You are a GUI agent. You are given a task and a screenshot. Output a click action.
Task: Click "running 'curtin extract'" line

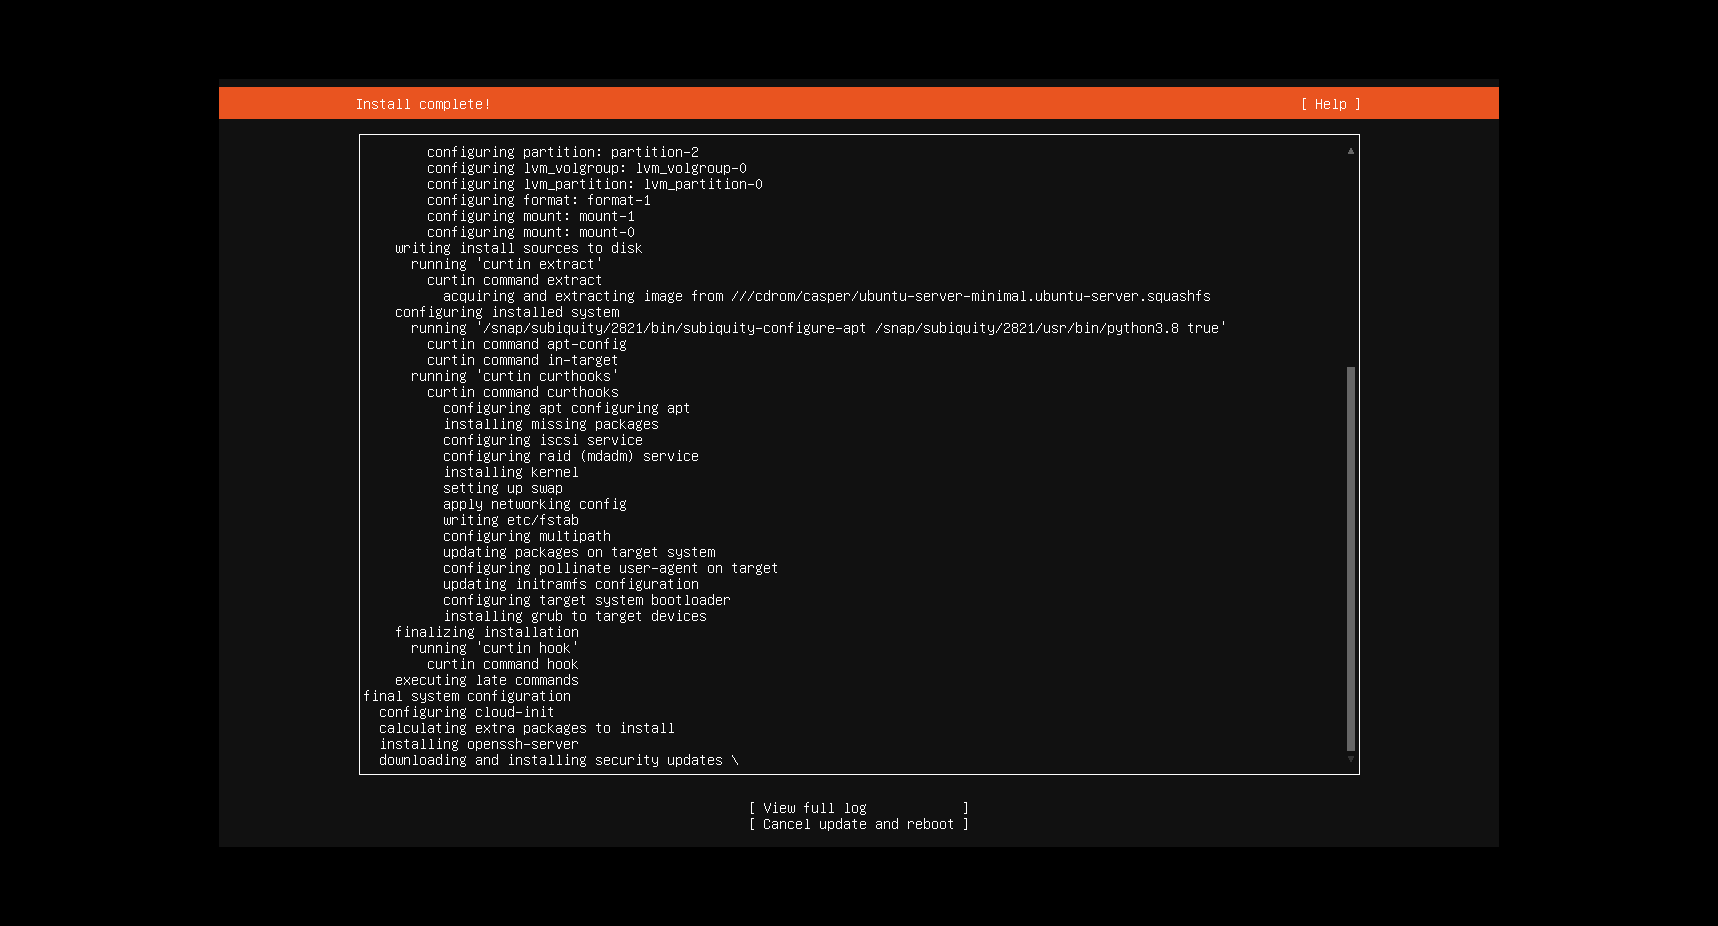click(x=507, y=264)
